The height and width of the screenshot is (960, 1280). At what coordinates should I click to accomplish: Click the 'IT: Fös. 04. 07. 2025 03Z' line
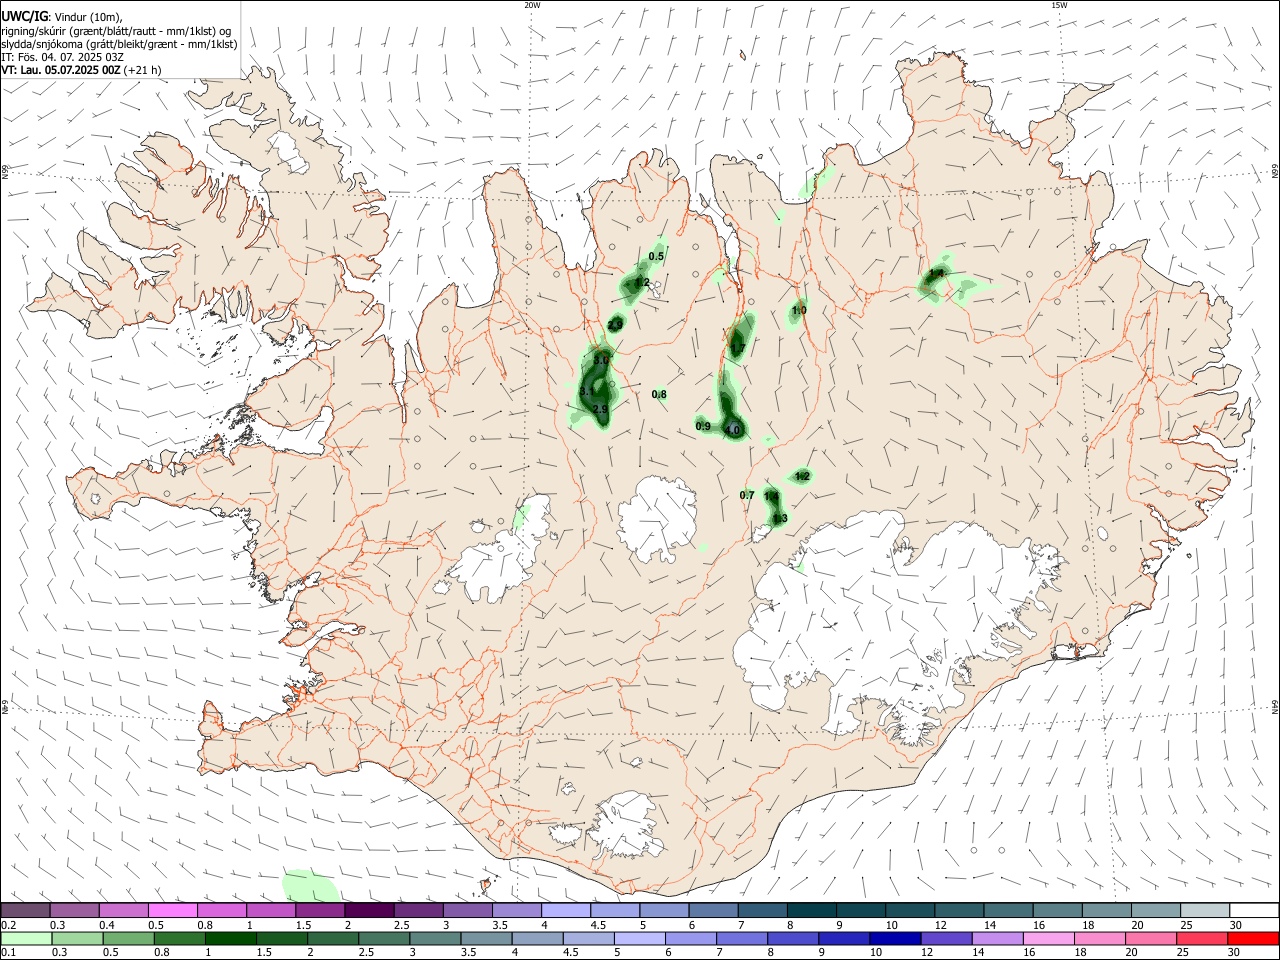pyautogui.click(x=62, y=57)
